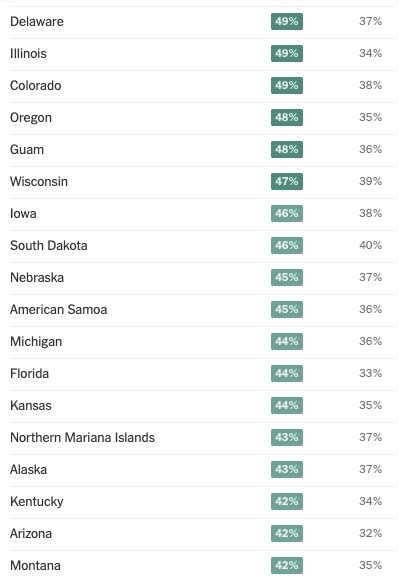This screenshot has height=580, width=399.
Task: Select the Montana 42% badge
Action: [287, 565]
